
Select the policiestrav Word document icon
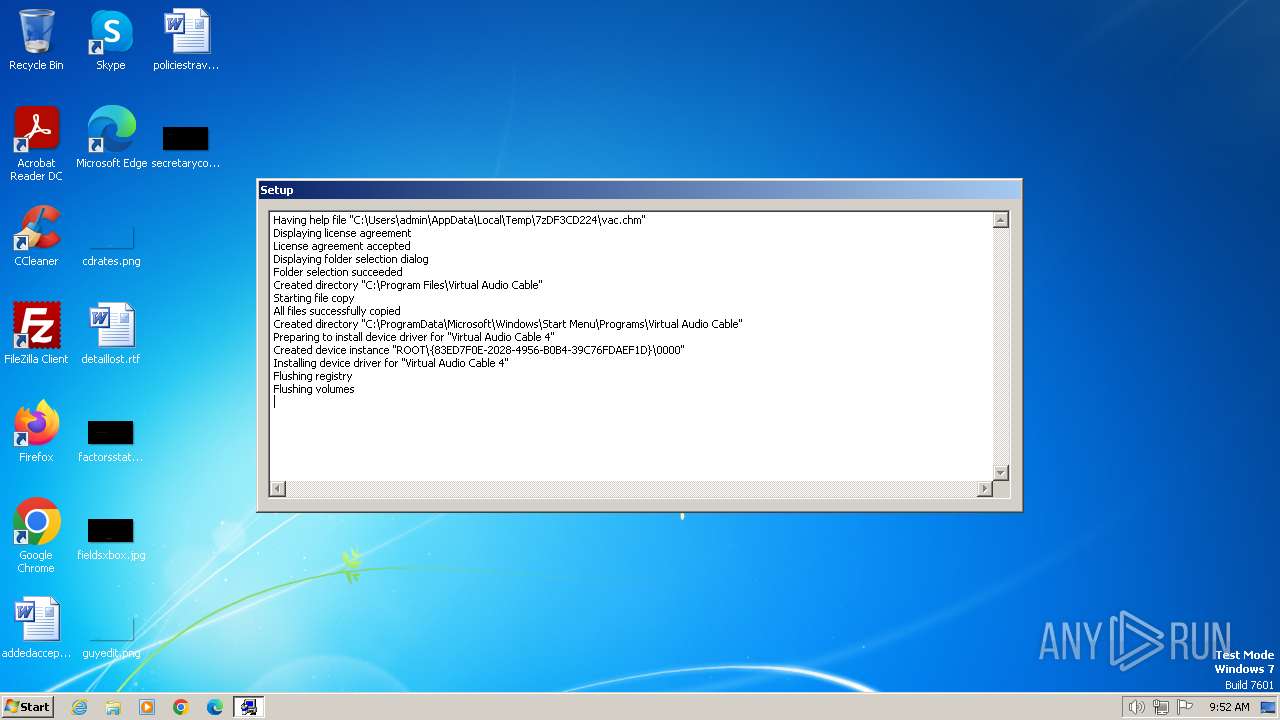[x=186, y=40]
